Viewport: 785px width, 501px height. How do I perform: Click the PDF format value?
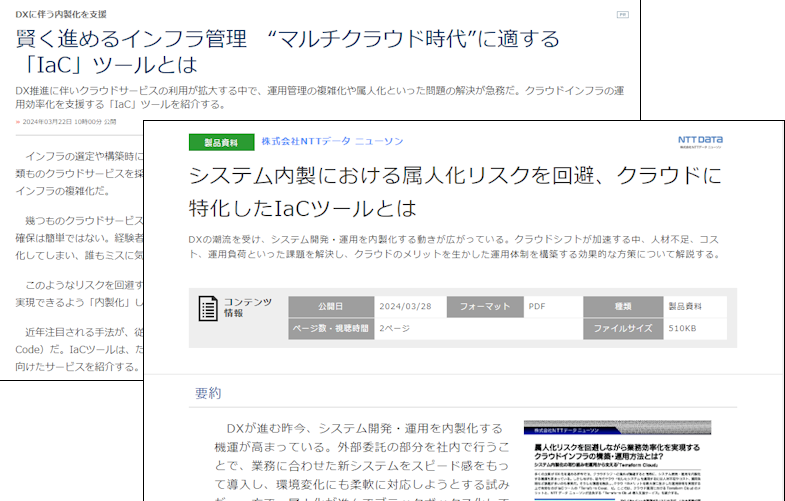click(537, 306)
